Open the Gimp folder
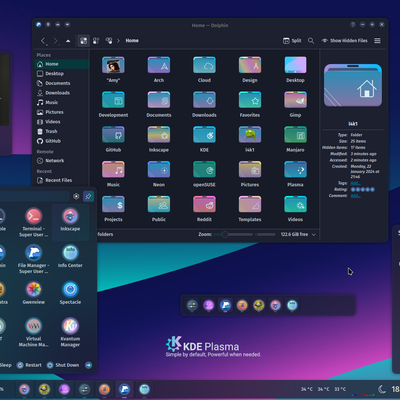Viewport: 400px width, 400px height. 295,104
